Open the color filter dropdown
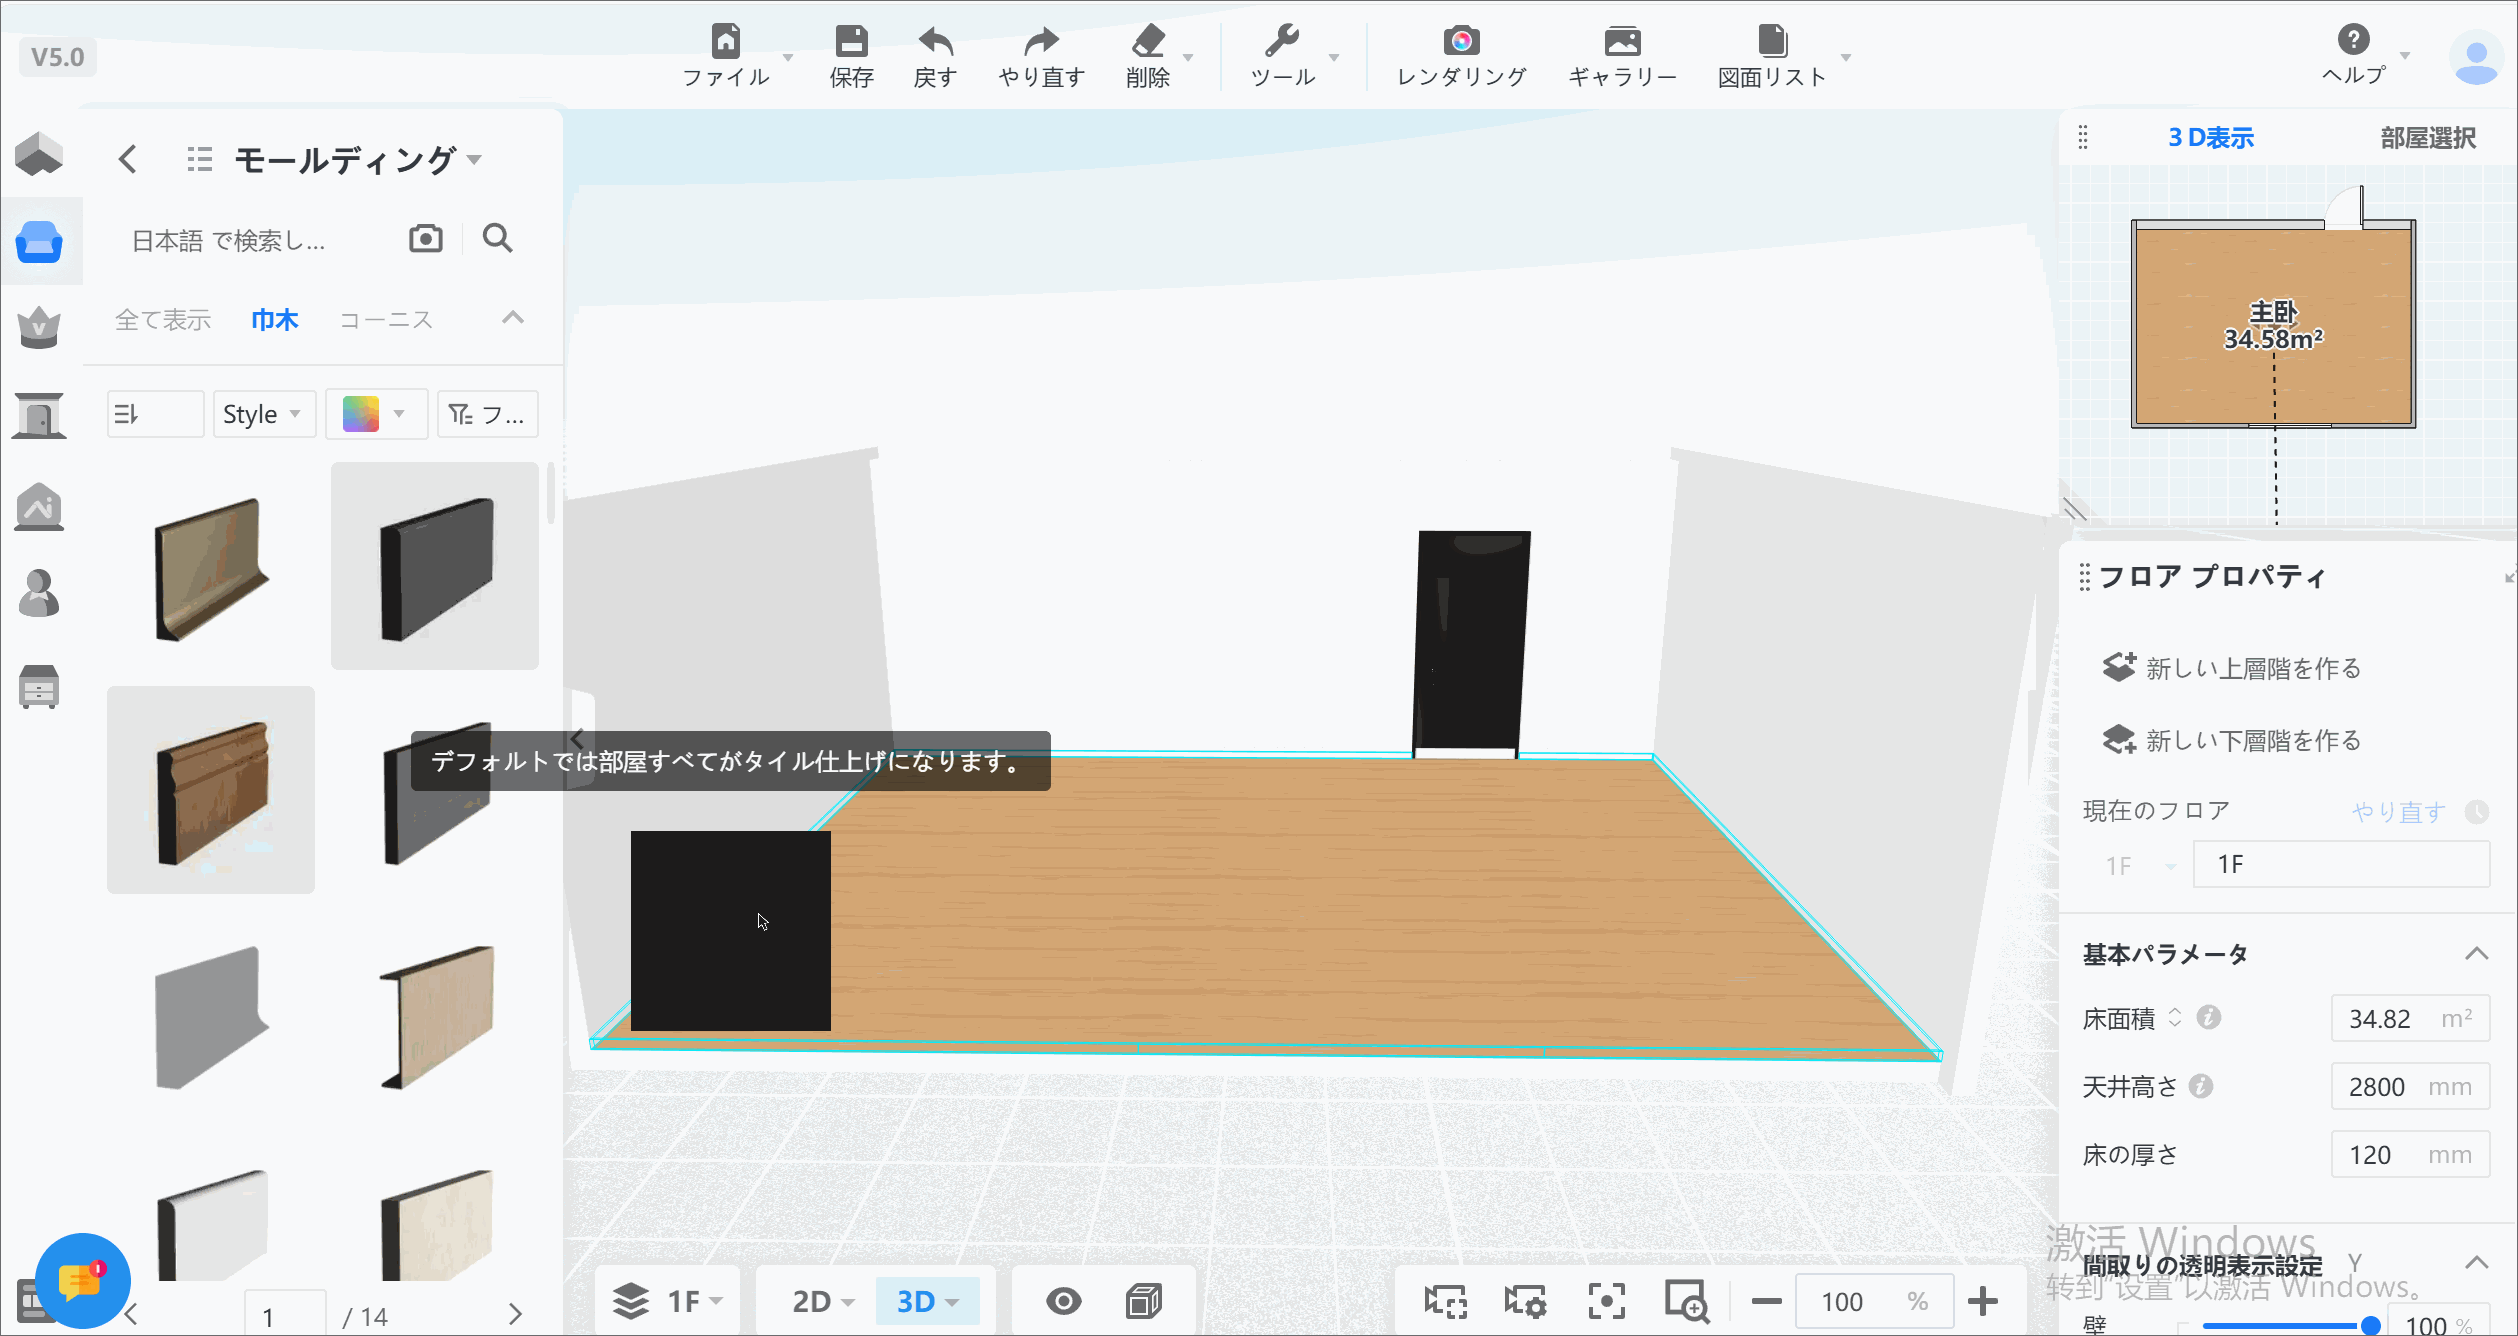 376,414
